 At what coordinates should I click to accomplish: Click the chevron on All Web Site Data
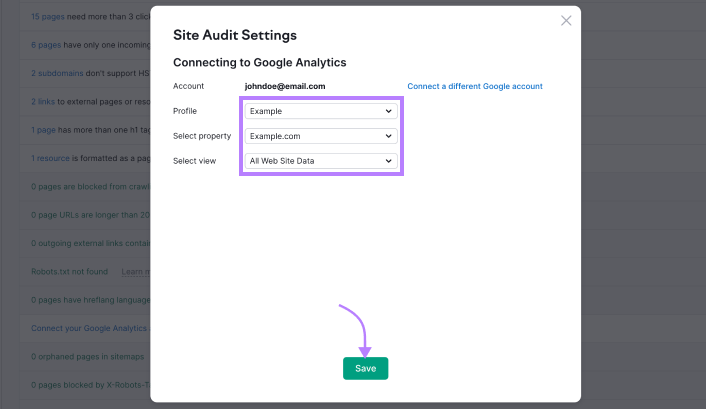tap(389, 161)
